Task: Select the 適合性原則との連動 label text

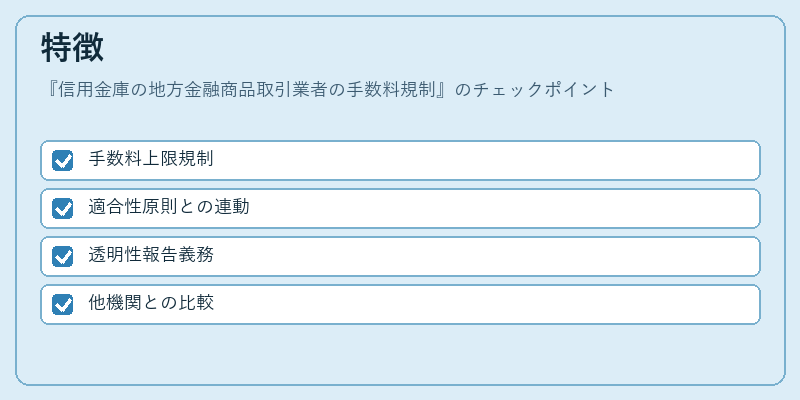Action: pos(169,207)
